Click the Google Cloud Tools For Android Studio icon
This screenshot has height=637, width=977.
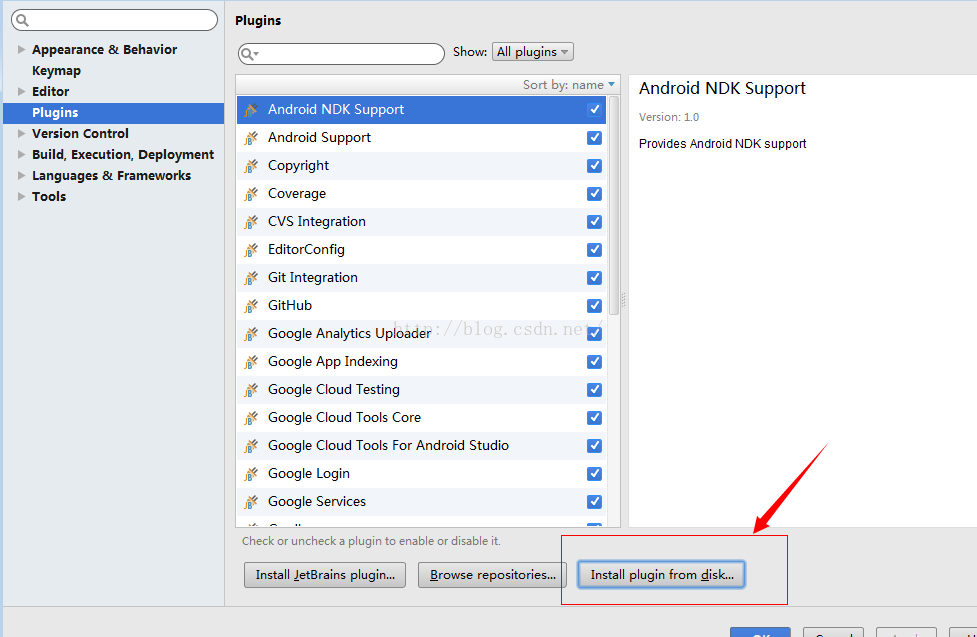tap(251, 446)
